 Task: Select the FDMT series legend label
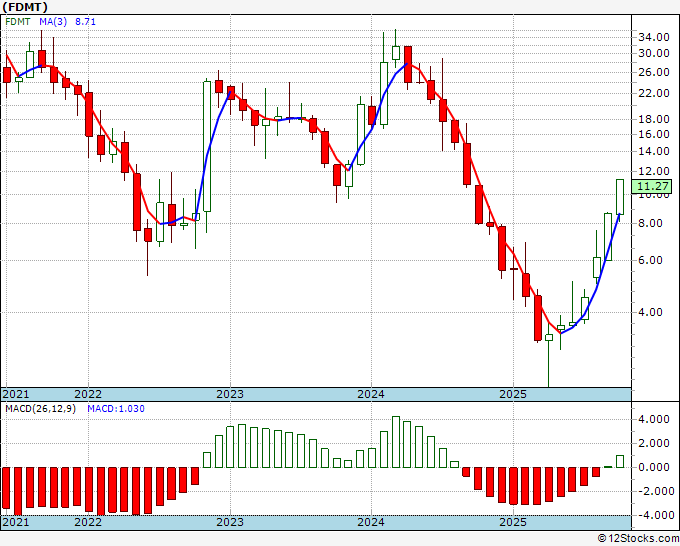18,22
